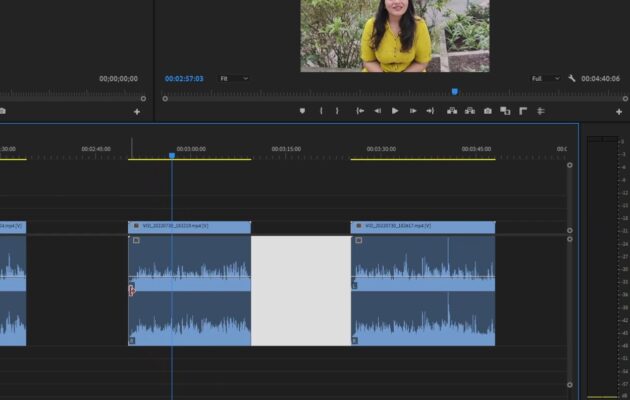Image resolution: width=630 pixels, height=400 pixels.
Task: Click the Go to Out point button
Action: 430,111
